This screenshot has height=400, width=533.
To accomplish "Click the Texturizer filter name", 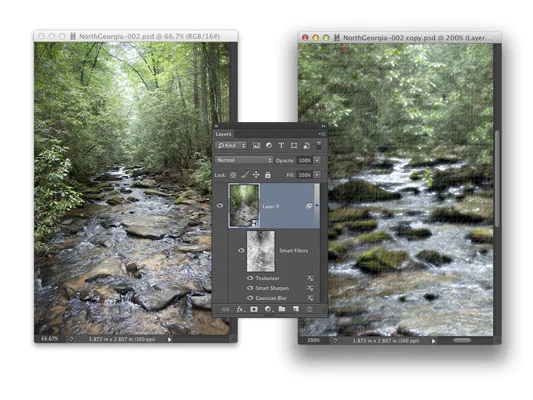I will pos(268,278).
